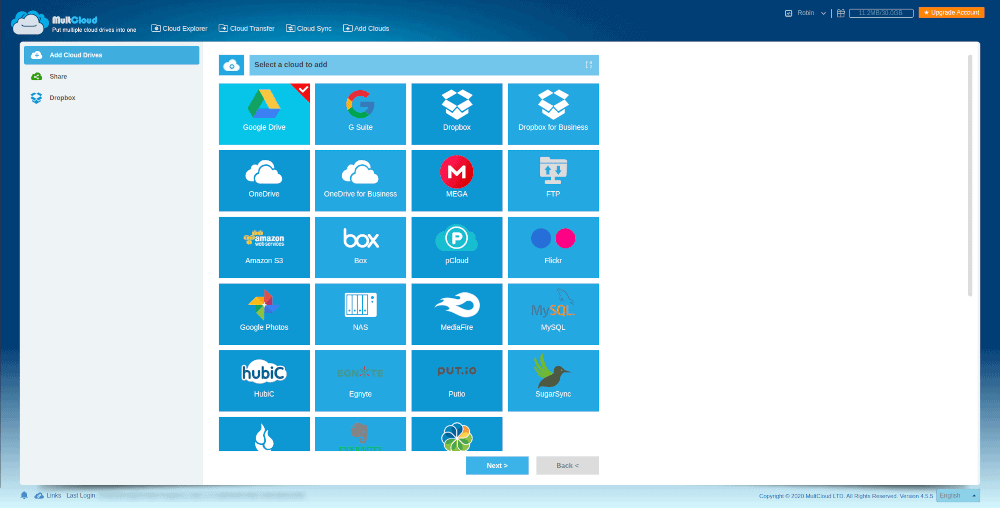Choose the Google Photos tile
Image resolution: width=1000 pixels, height=508 pixels.
click(264, 314)
